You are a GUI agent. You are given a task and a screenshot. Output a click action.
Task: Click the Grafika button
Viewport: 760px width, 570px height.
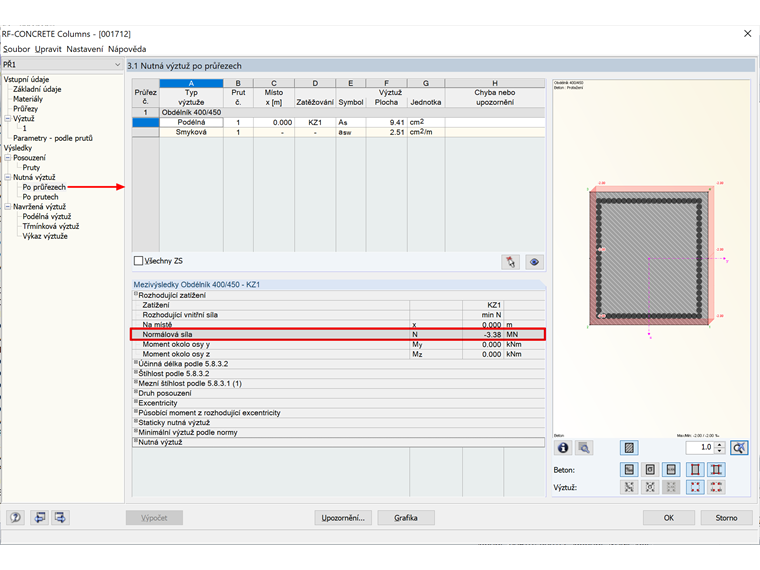tap(406, 518)
